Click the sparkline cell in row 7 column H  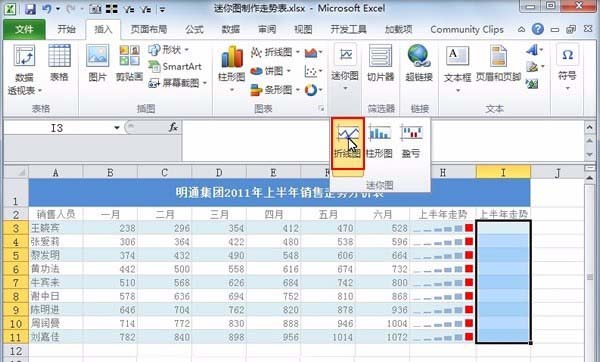443,282
